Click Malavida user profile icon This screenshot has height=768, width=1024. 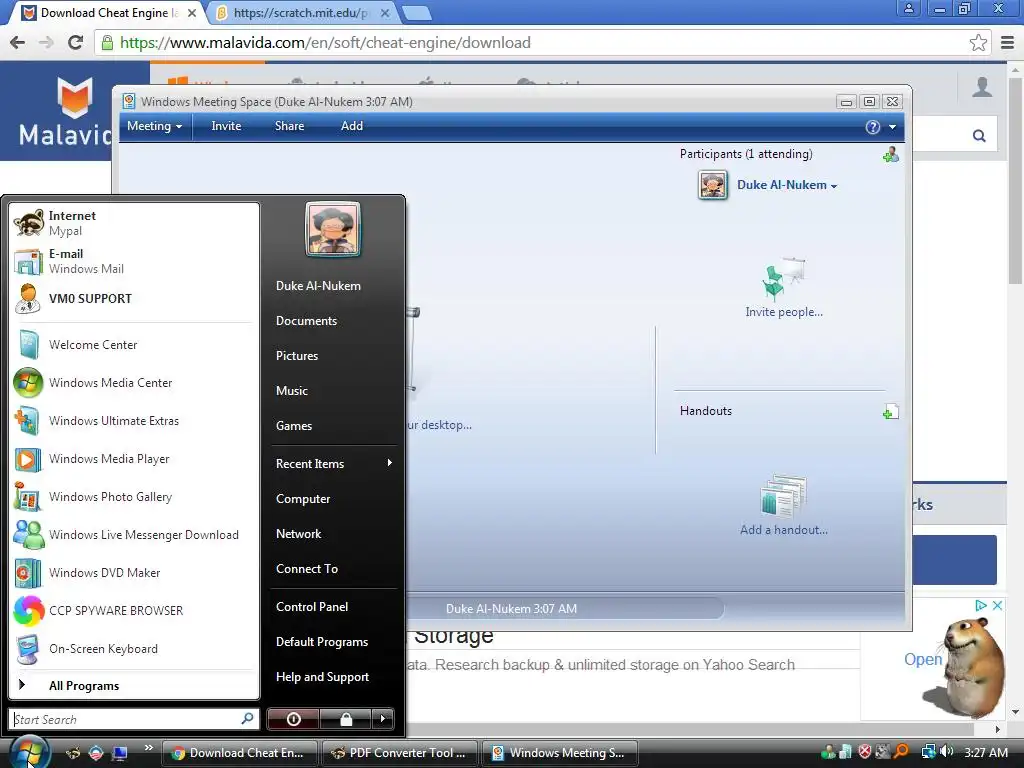click(982, 87)
